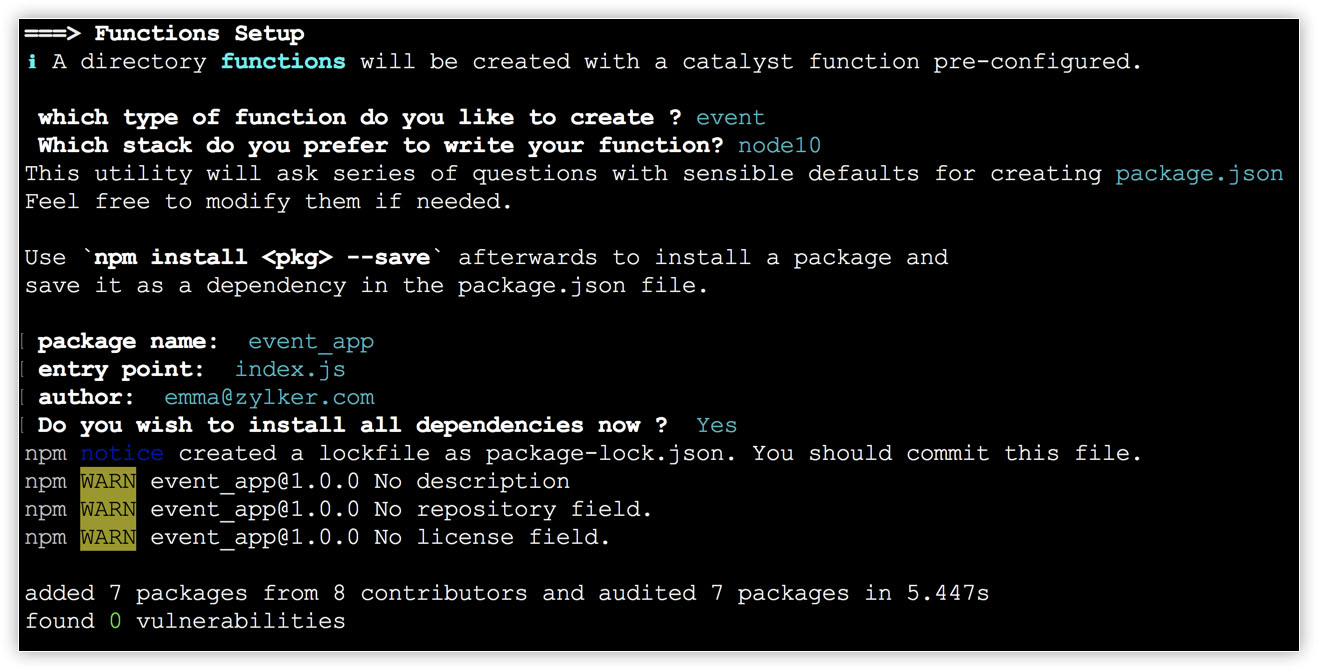Screen dimensions: 1318x670
Task: Click the emma@zylker.com author value
Action: [x=269, y=398]
